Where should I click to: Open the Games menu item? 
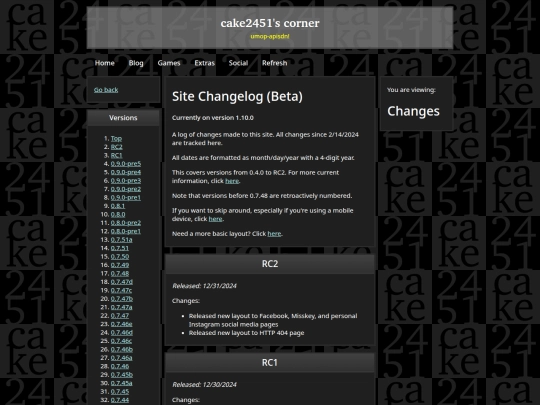(x=169, y=63)
